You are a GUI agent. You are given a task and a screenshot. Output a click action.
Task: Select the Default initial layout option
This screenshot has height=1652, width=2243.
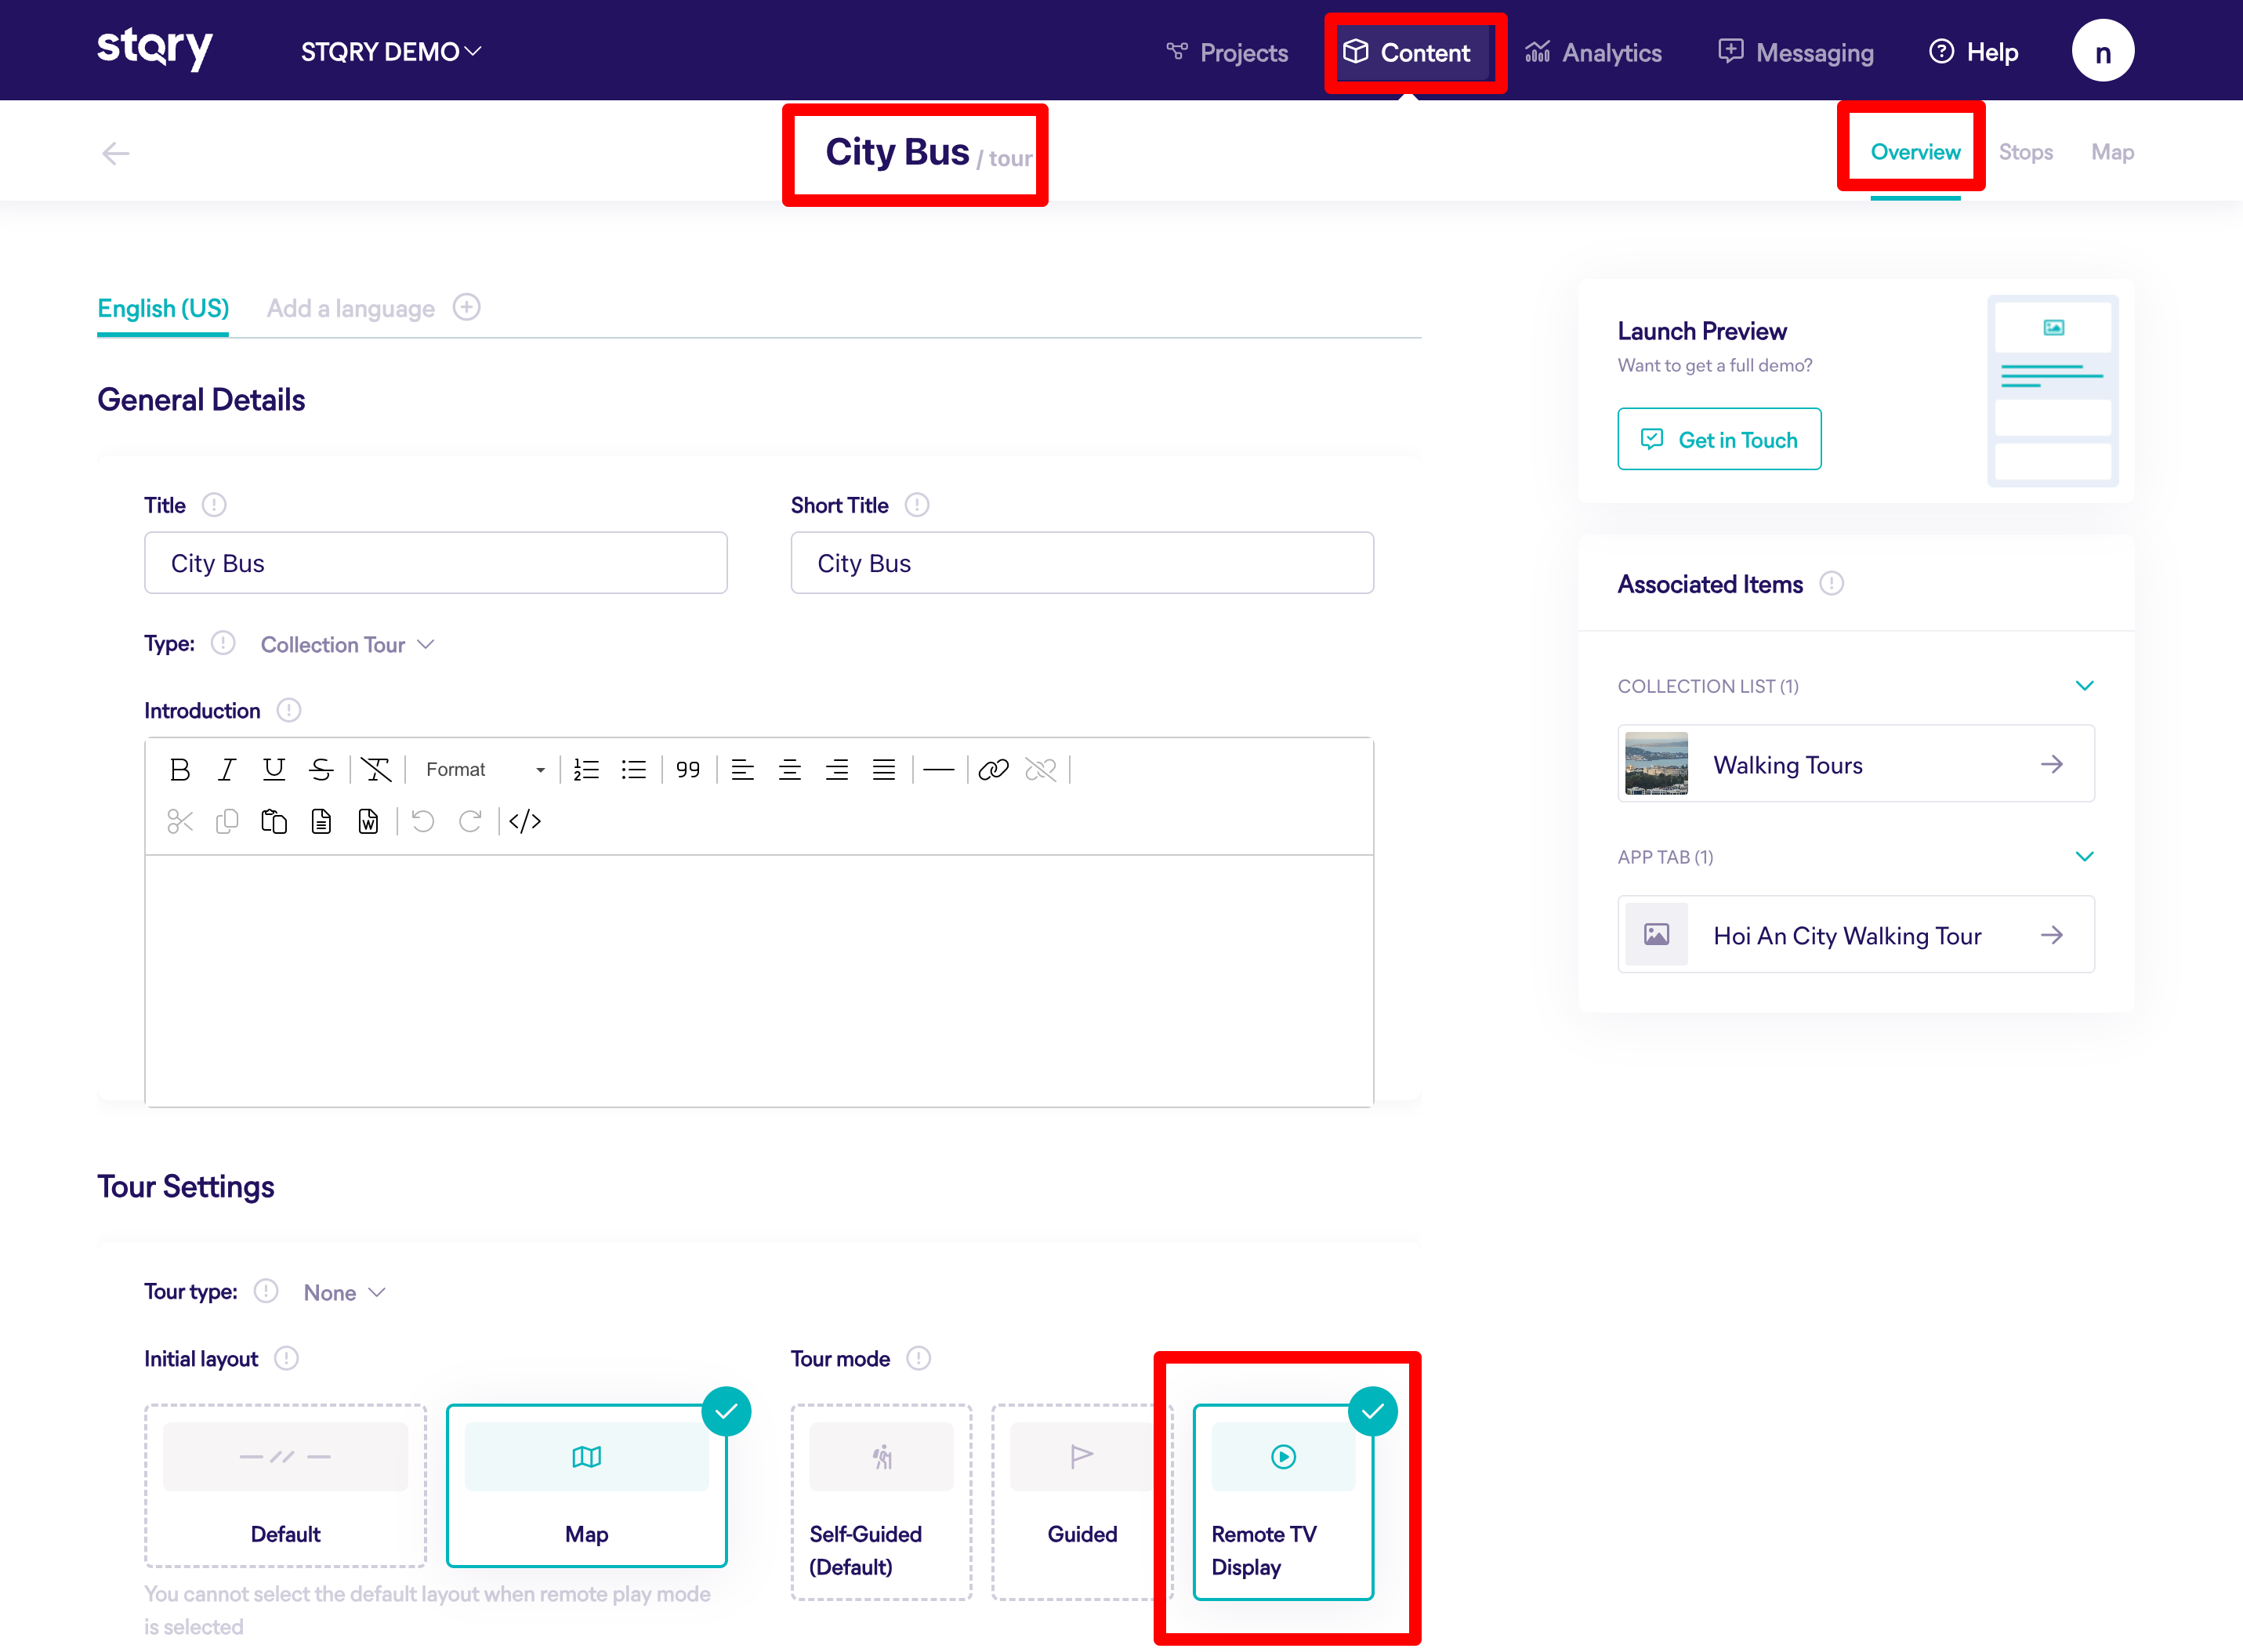pos(285,1485)
